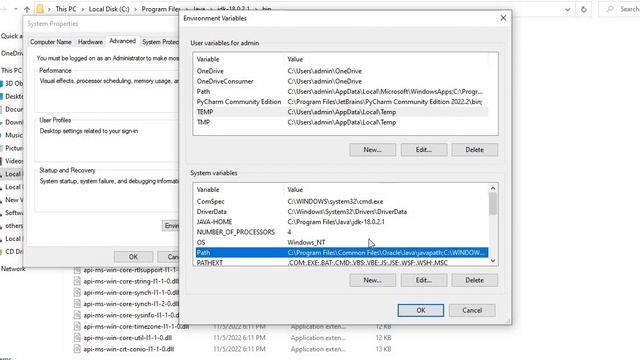Image resolution: width=640 pixels, height=360 pixels.
Task: Select api-ms-win-core-sysinfo file
Action: click(x=131, y=315)
